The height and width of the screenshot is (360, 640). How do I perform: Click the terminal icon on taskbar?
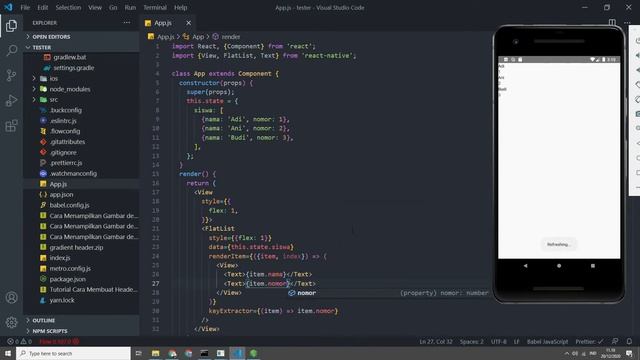(204, 353)
